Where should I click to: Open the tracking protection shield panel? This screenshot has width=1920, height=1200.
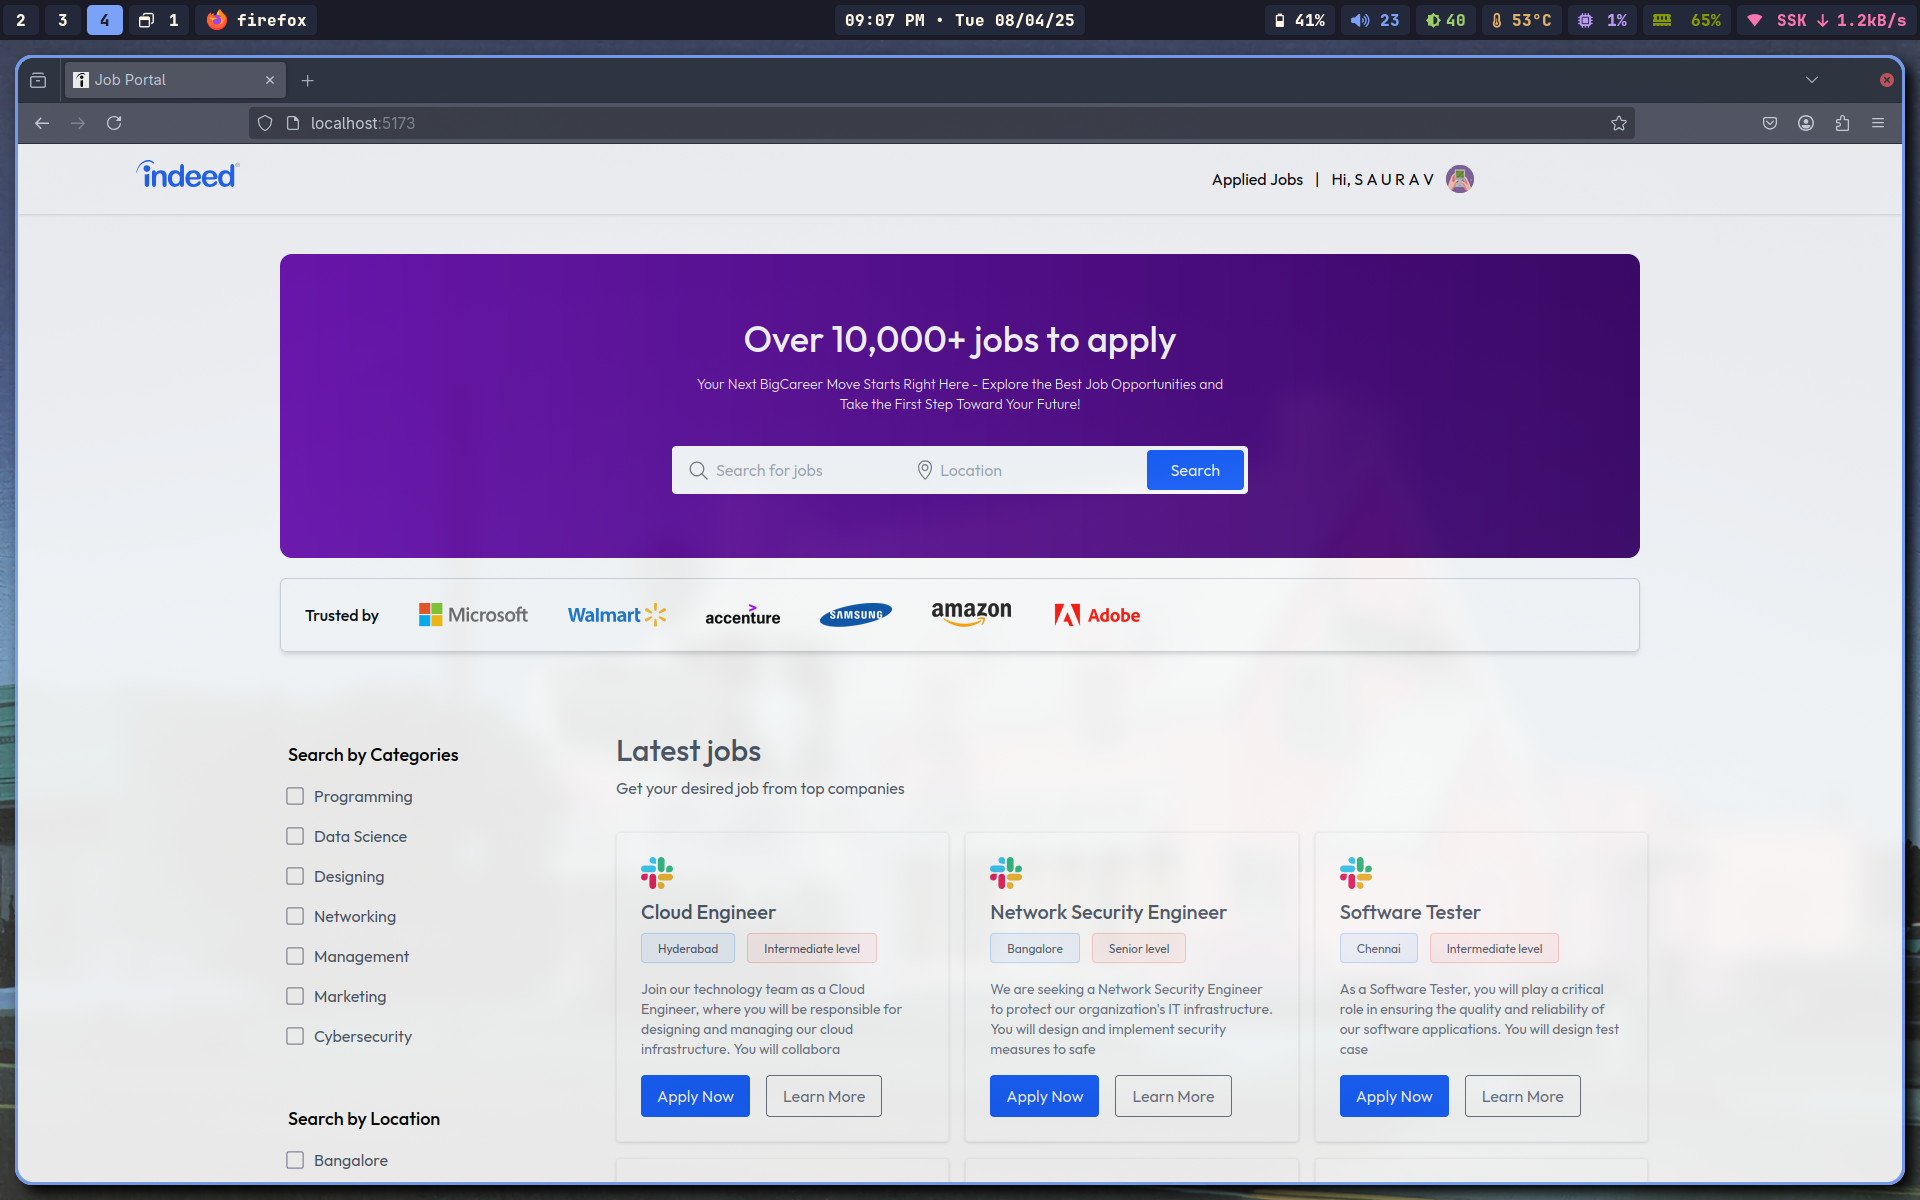[x=264, y=123]
